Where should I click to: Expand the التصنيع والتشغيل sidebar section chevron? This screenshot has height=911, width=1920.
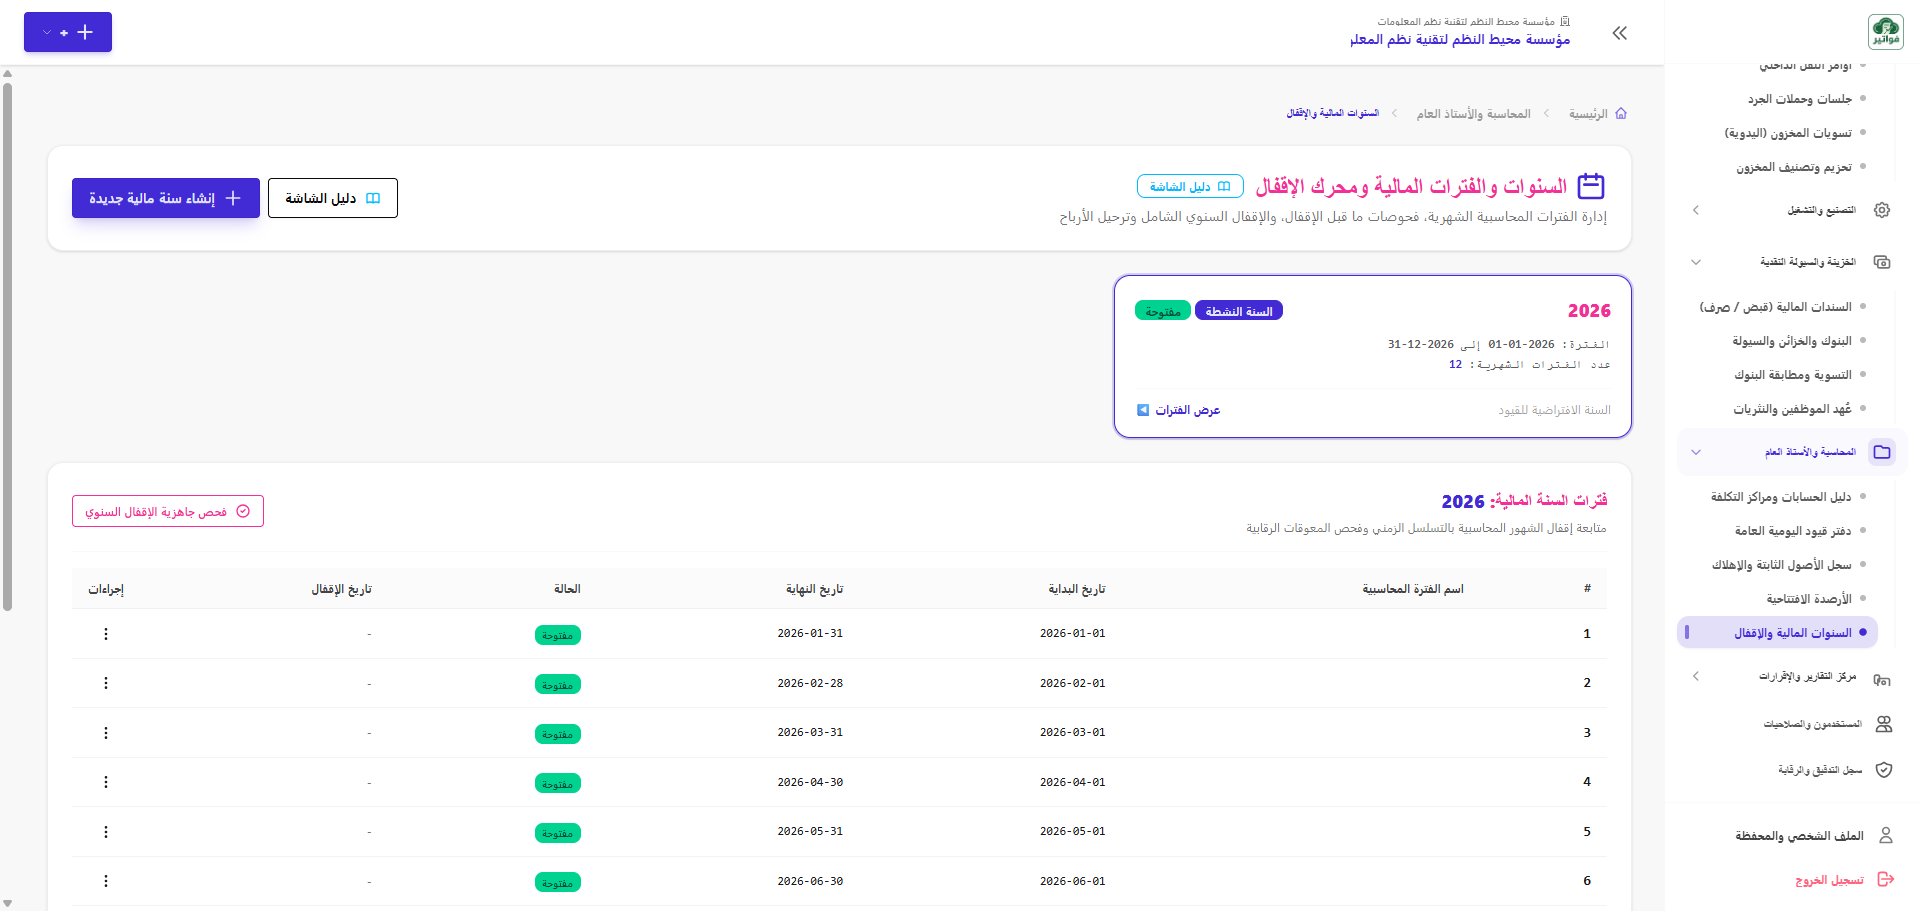click(1696, 210)
